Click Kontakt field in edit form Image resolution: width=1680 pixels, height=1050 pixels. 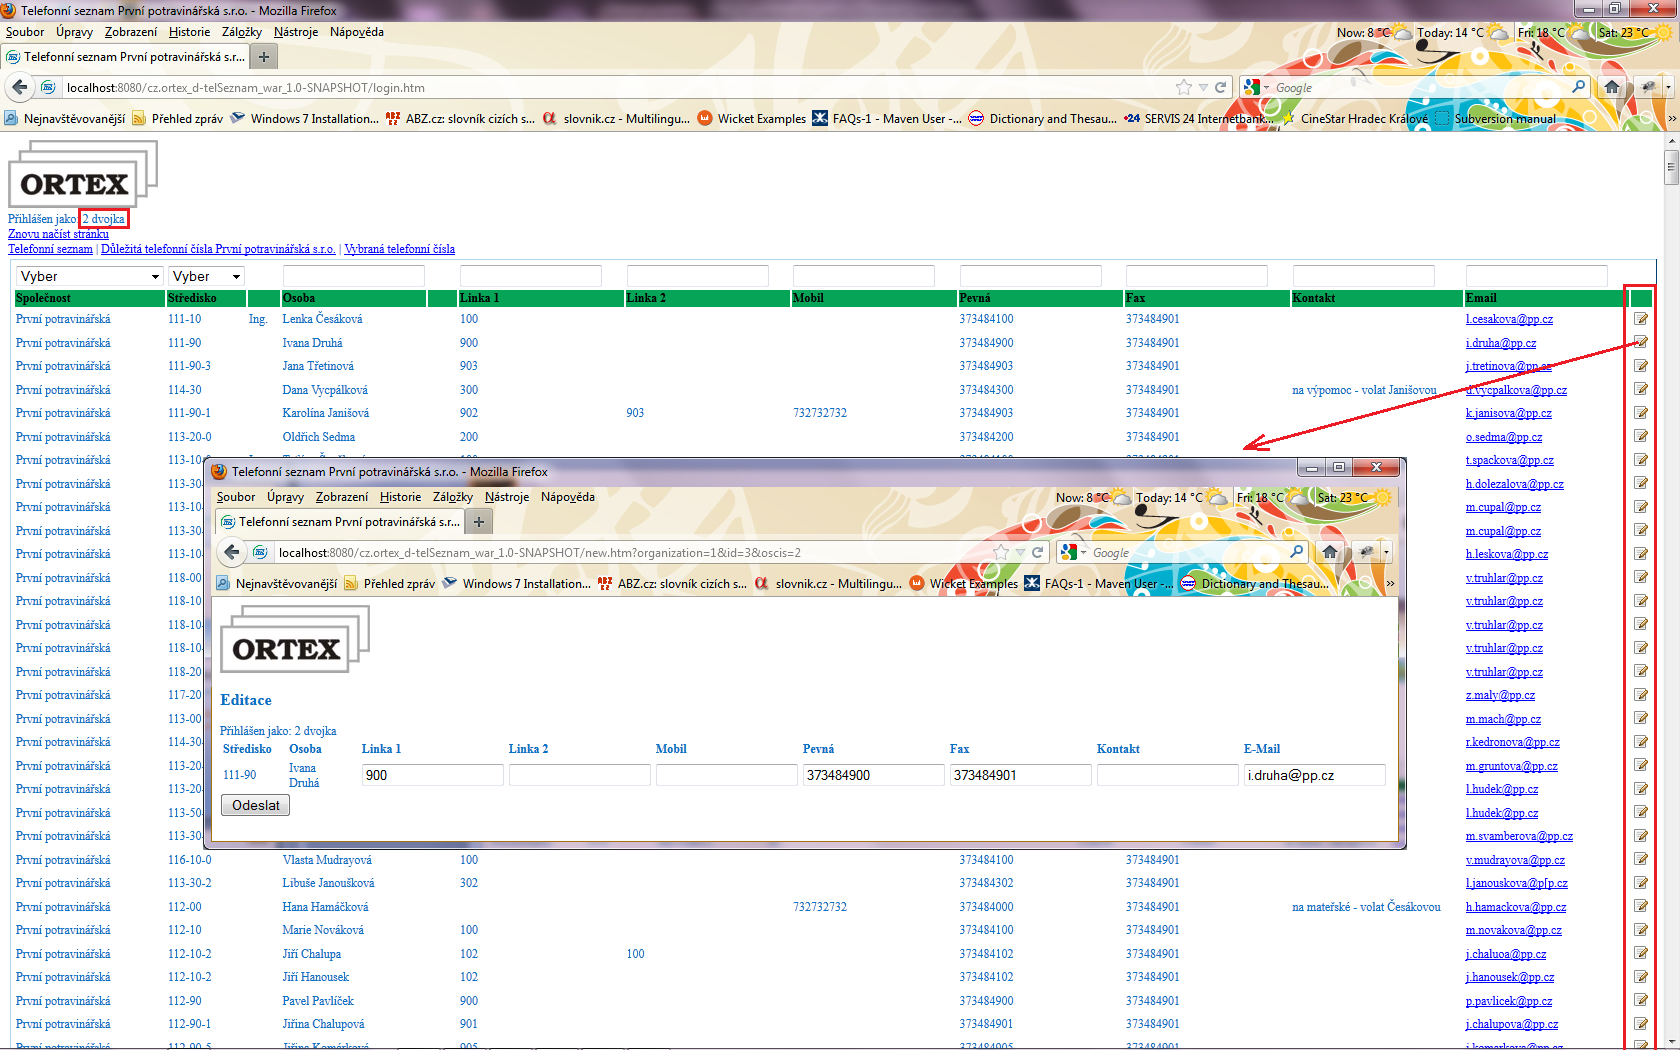[x=1168, y=775]
